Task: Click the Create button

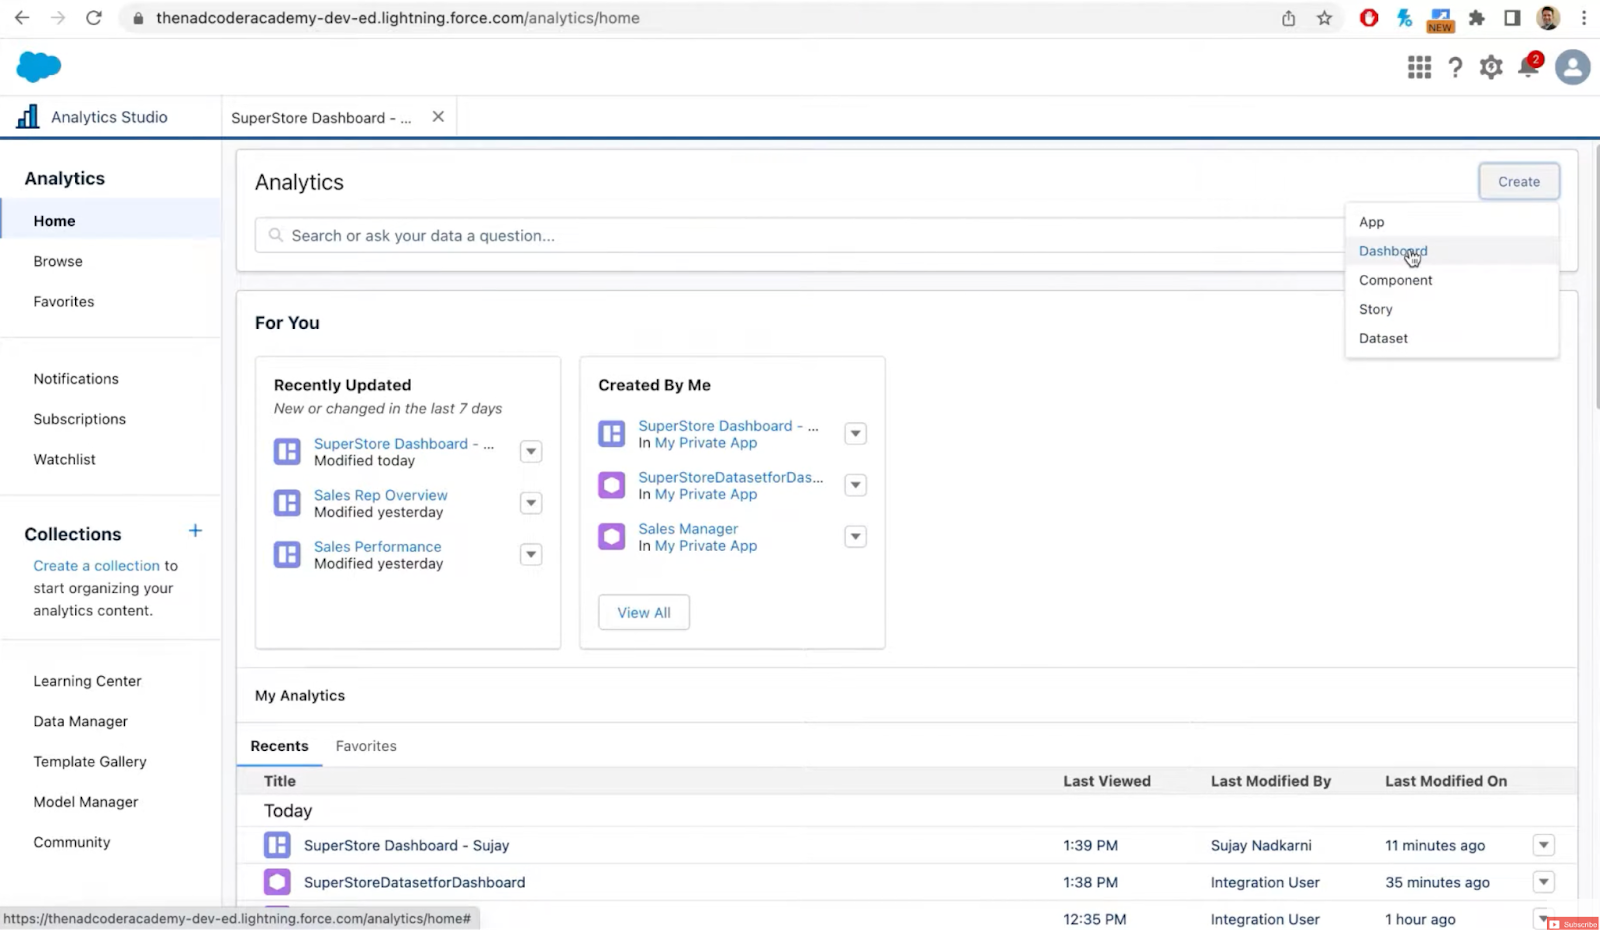Action: pyautogui.click(x=1518, y=181)
